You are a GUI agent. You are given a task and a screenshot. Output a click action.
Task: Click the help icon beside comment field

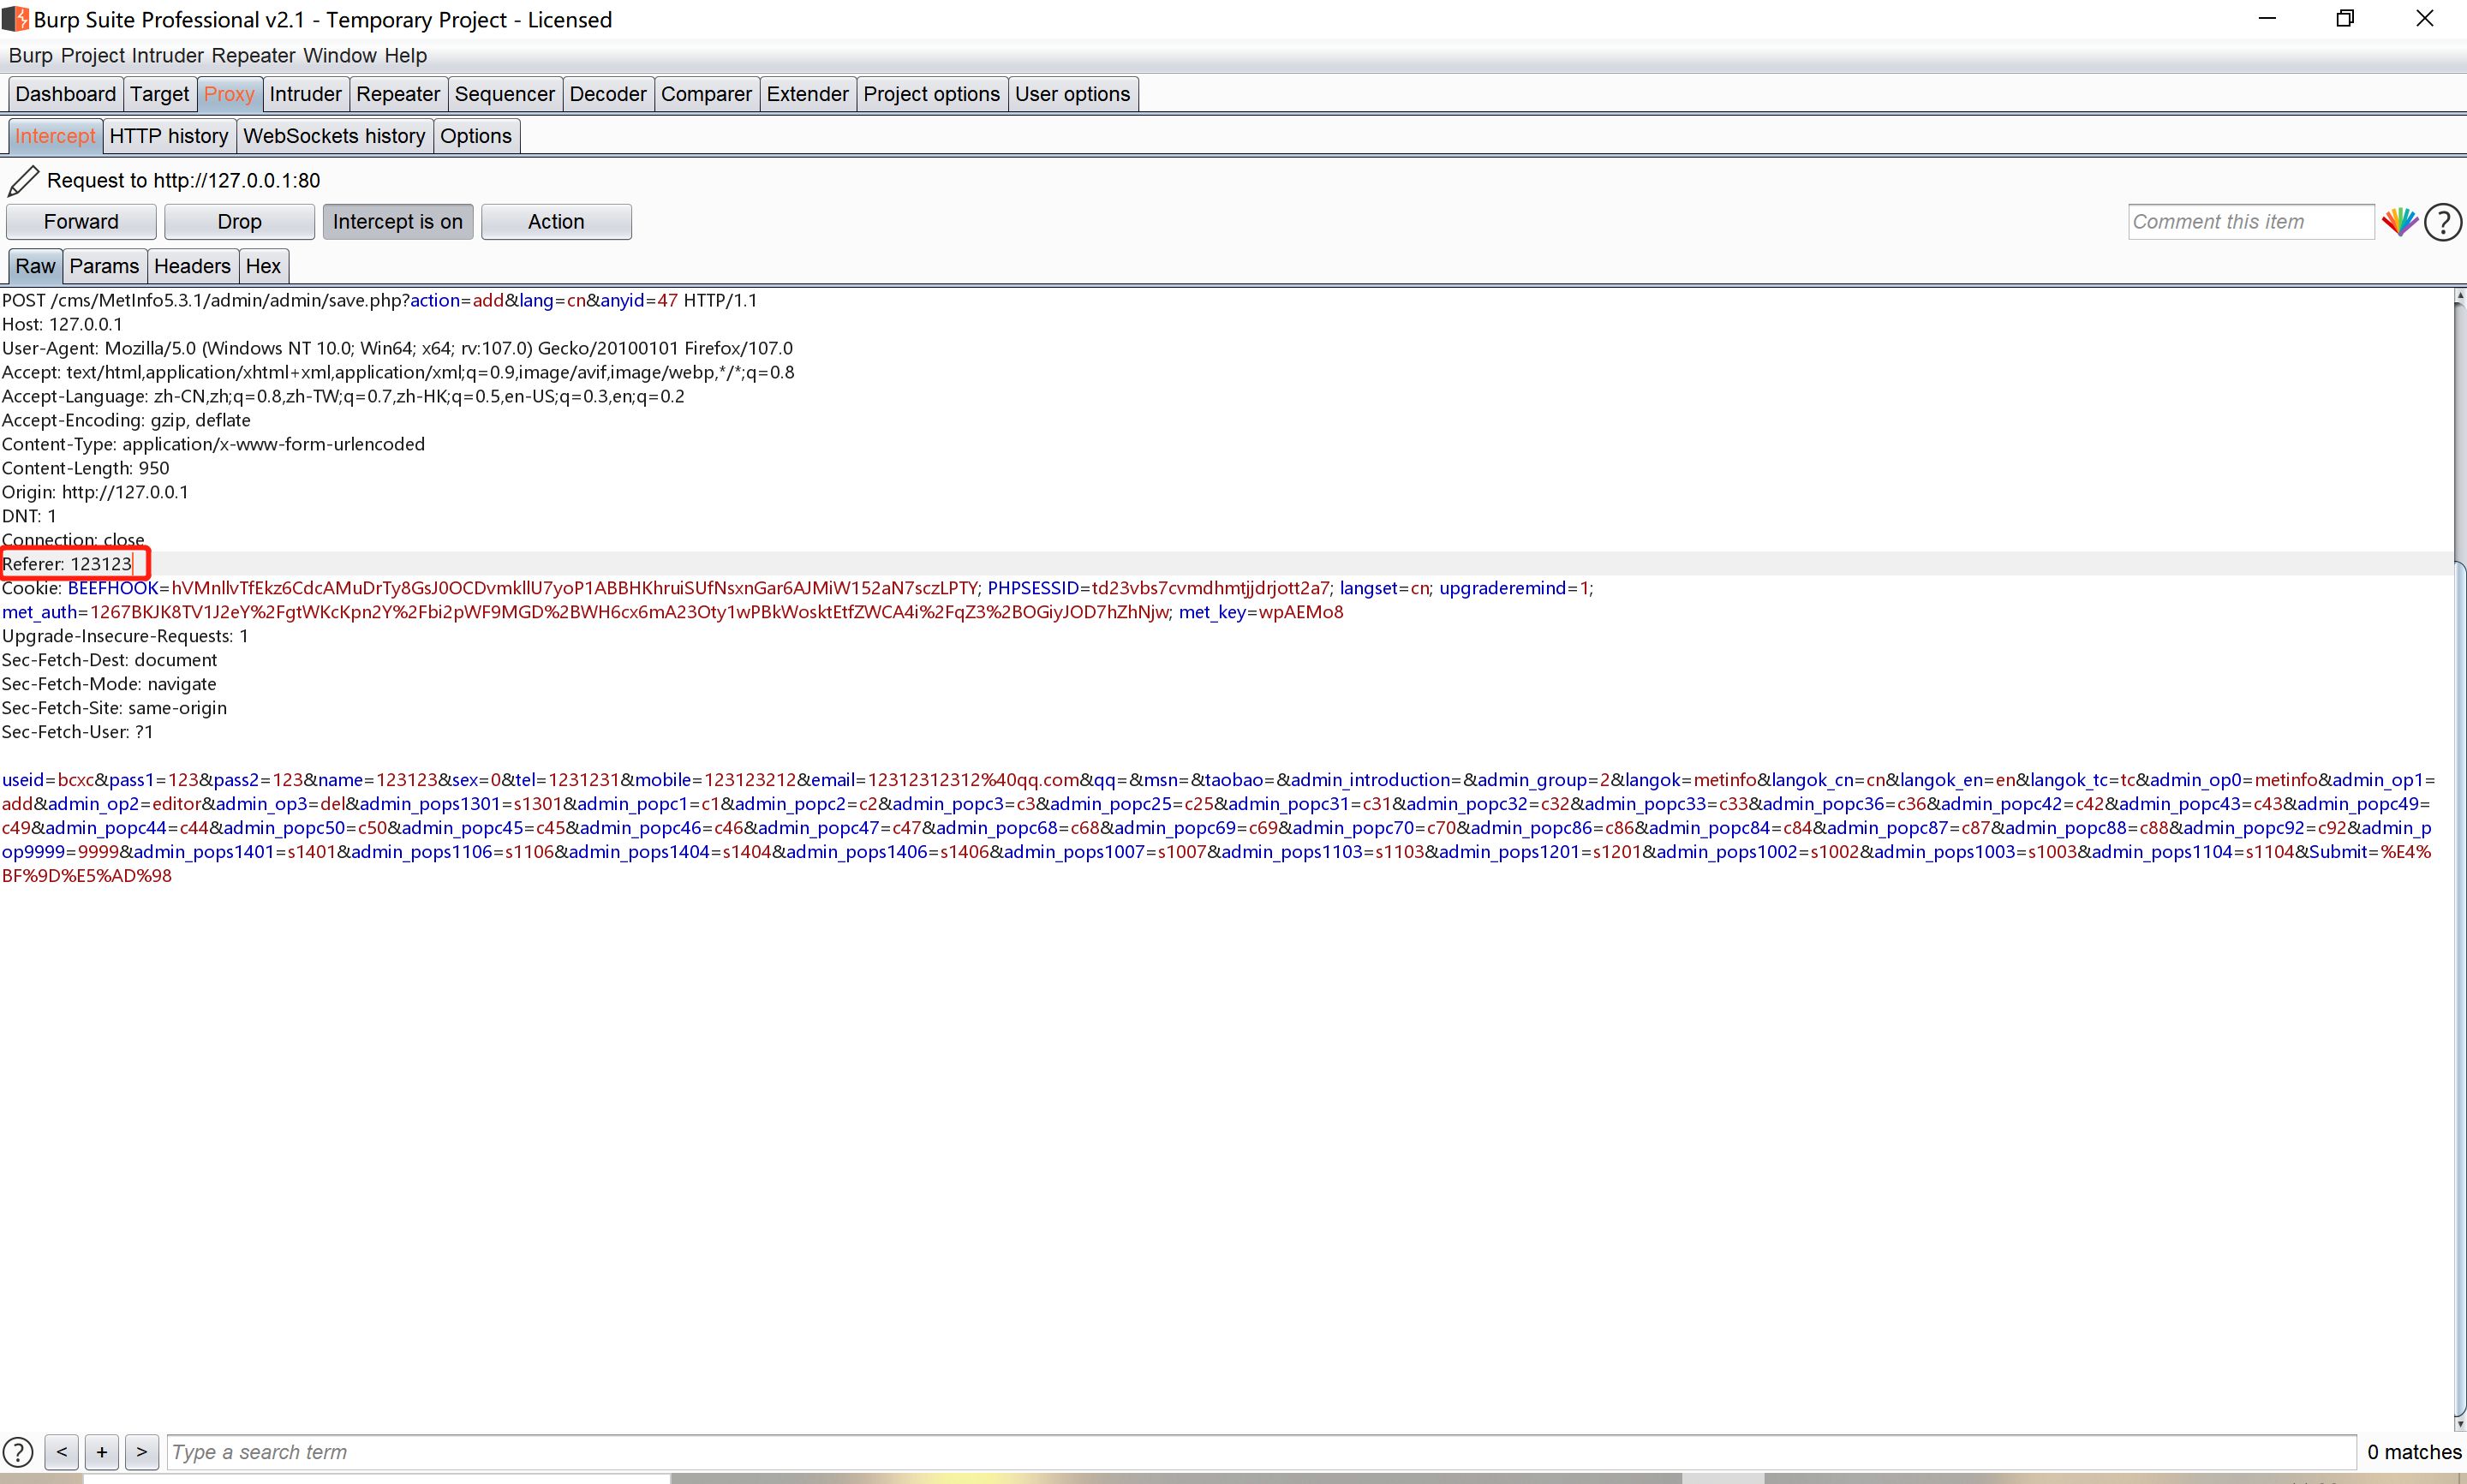[x=2442, y=222]
